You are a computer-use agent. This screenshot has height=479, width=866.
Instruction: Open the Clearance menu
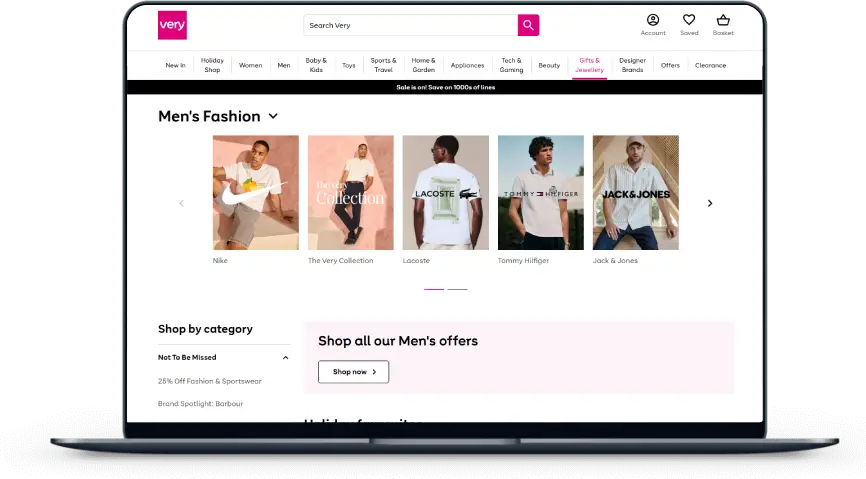pyautogui.click(x=710, y=65)
